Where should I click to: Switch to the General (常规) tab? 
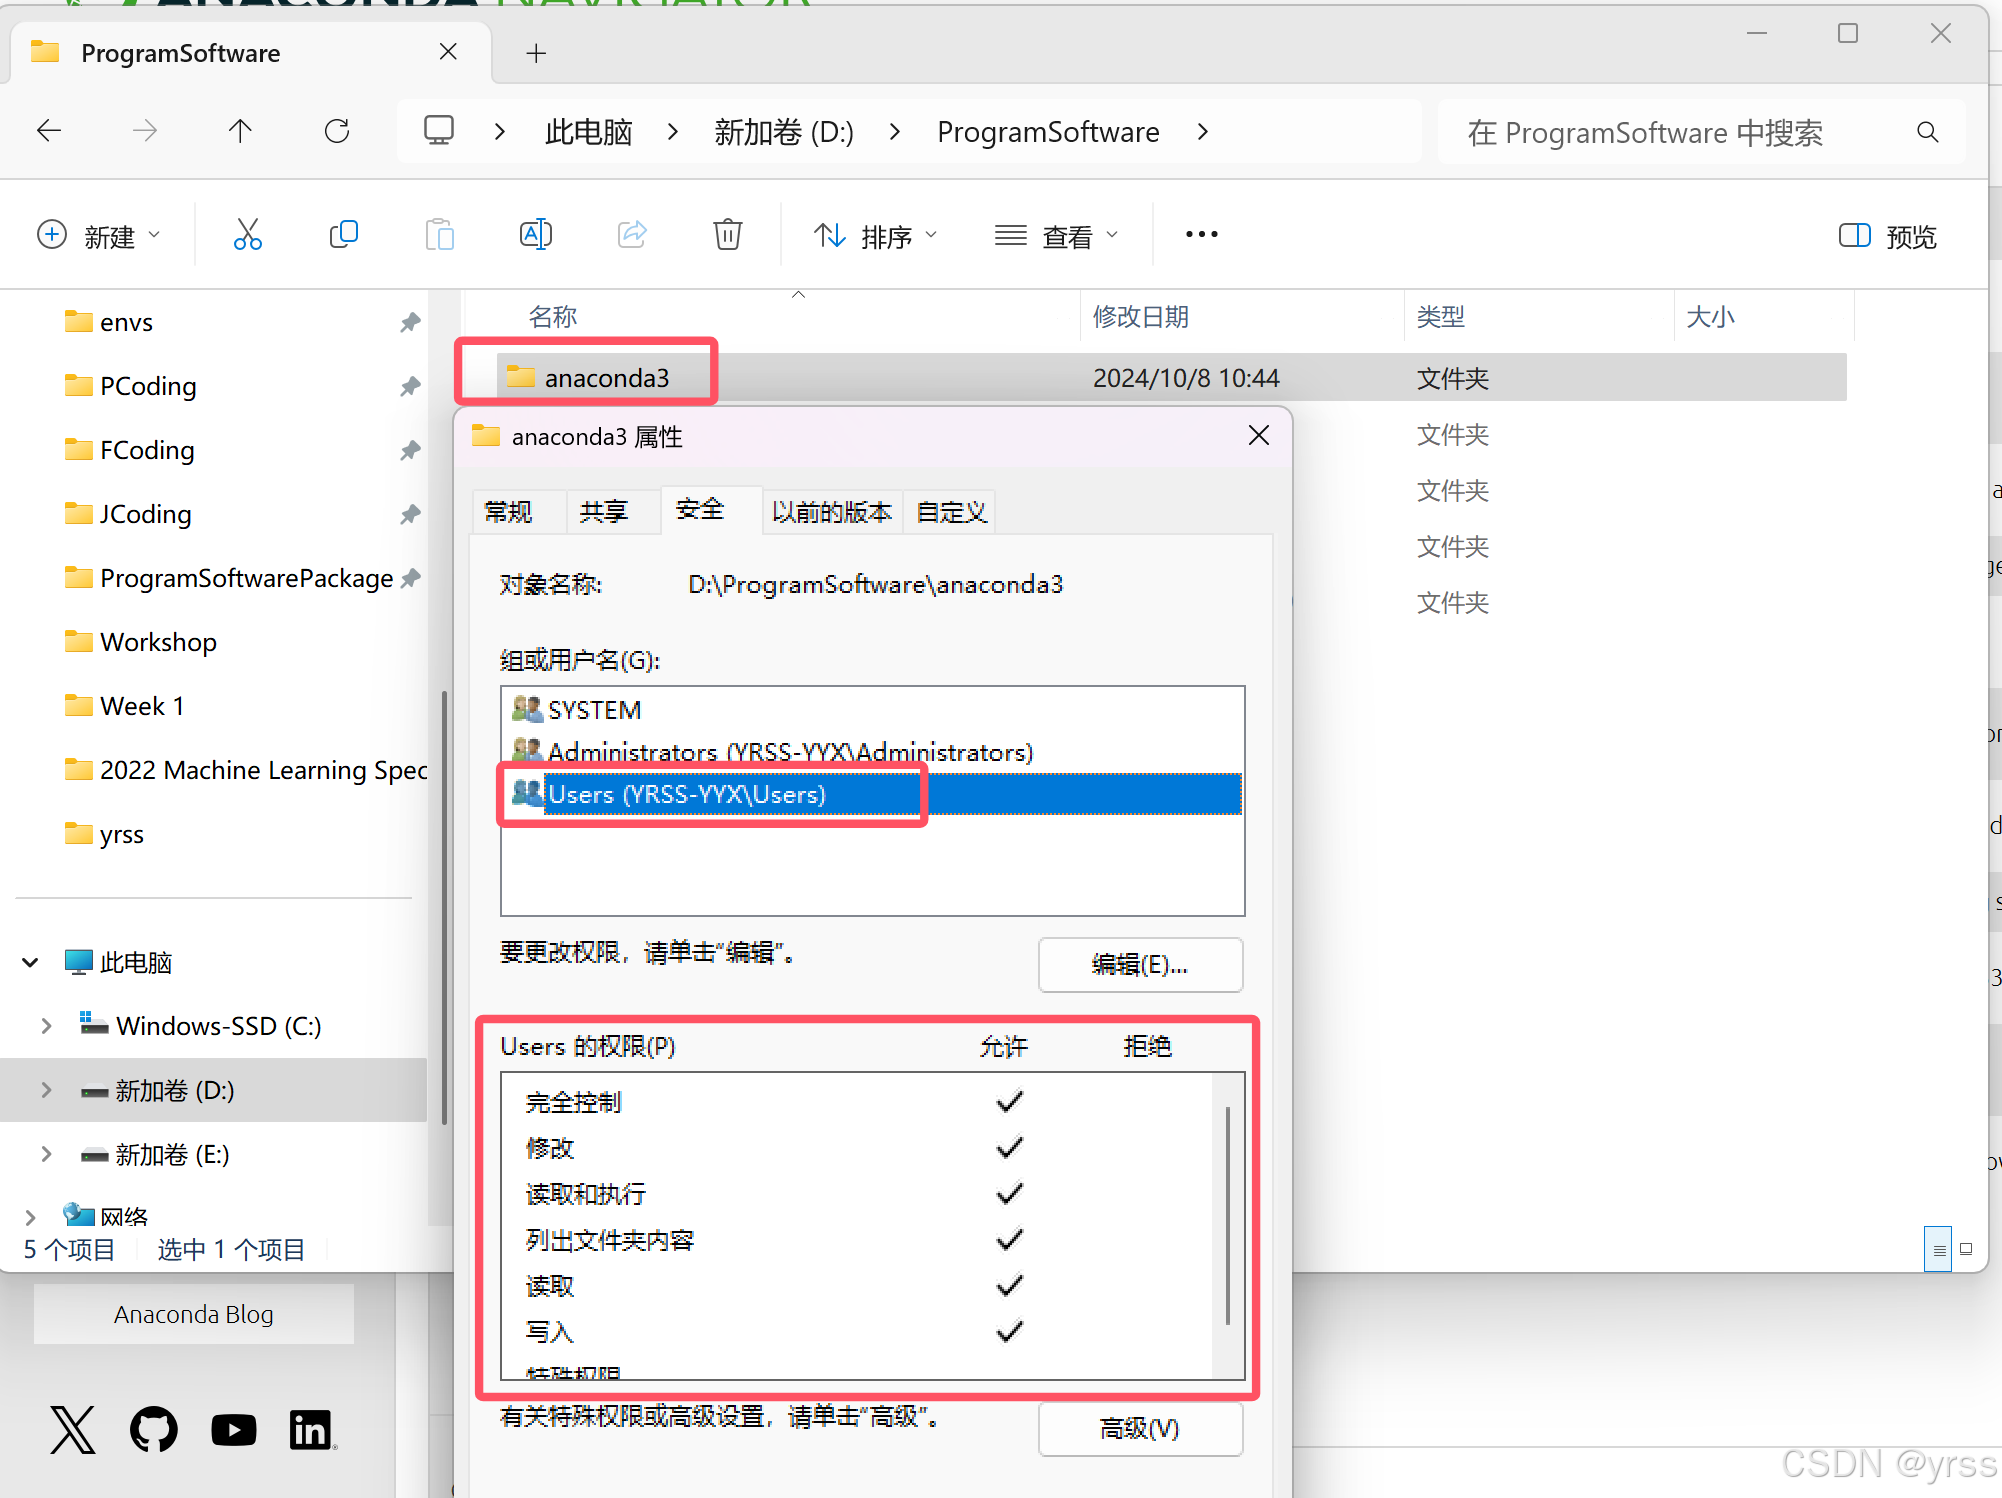(508, 512)
